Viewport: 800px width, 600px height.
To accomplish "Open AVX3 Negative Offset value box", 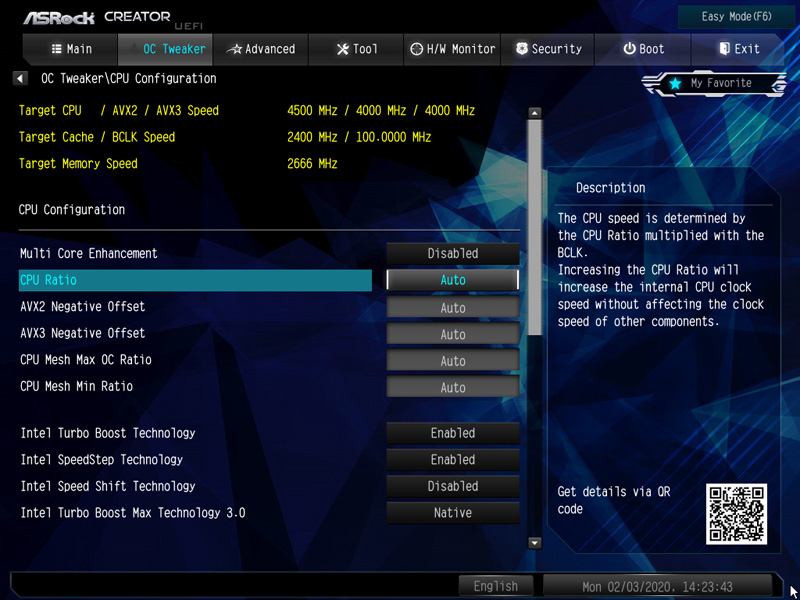I will click(453, 334).
